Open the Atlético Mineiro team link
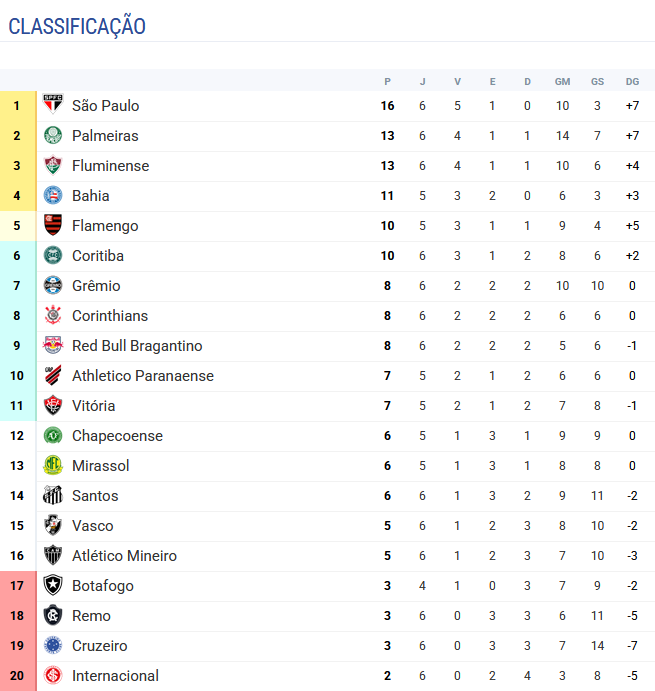The width and height of the screenshot is (655, 691). point(124,556)
